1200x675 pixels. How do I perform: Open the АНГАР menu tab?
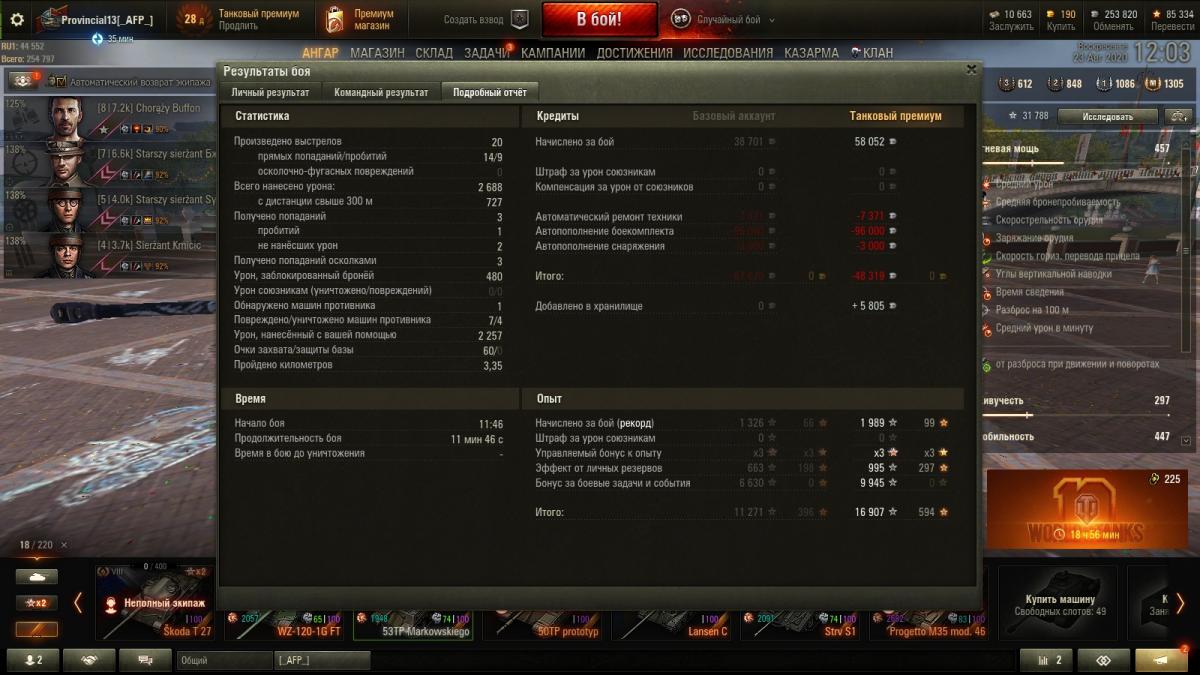point(320,53)
